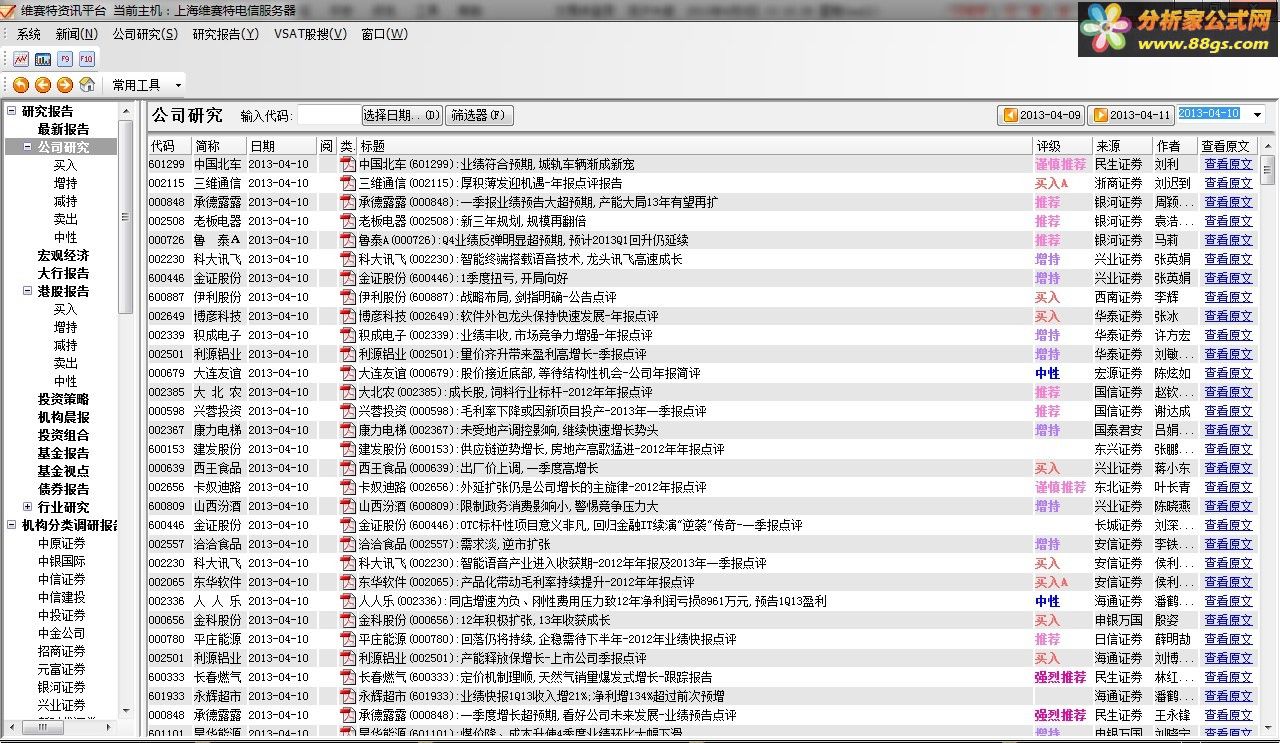
Task: Go back with the orange left arrow
Action: (43, 85)
